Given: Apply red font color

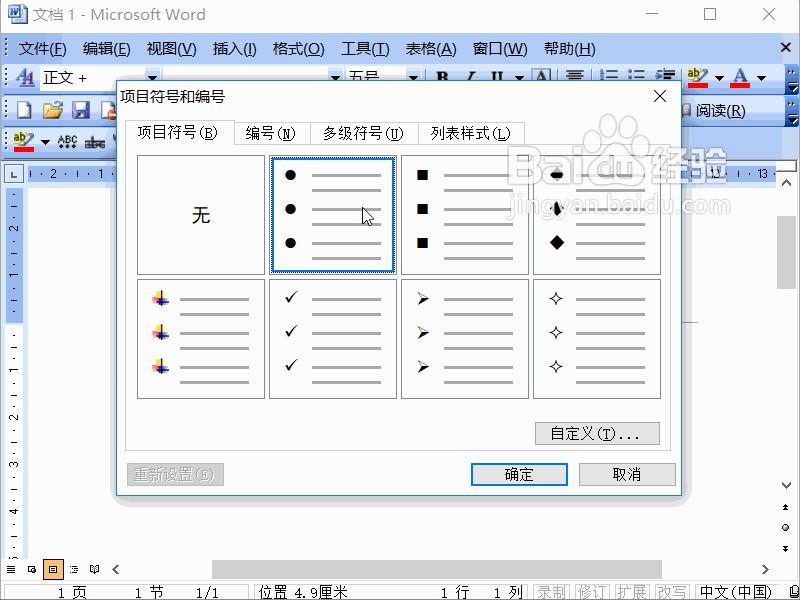Looking at the screenshot, I should point(740,78).
